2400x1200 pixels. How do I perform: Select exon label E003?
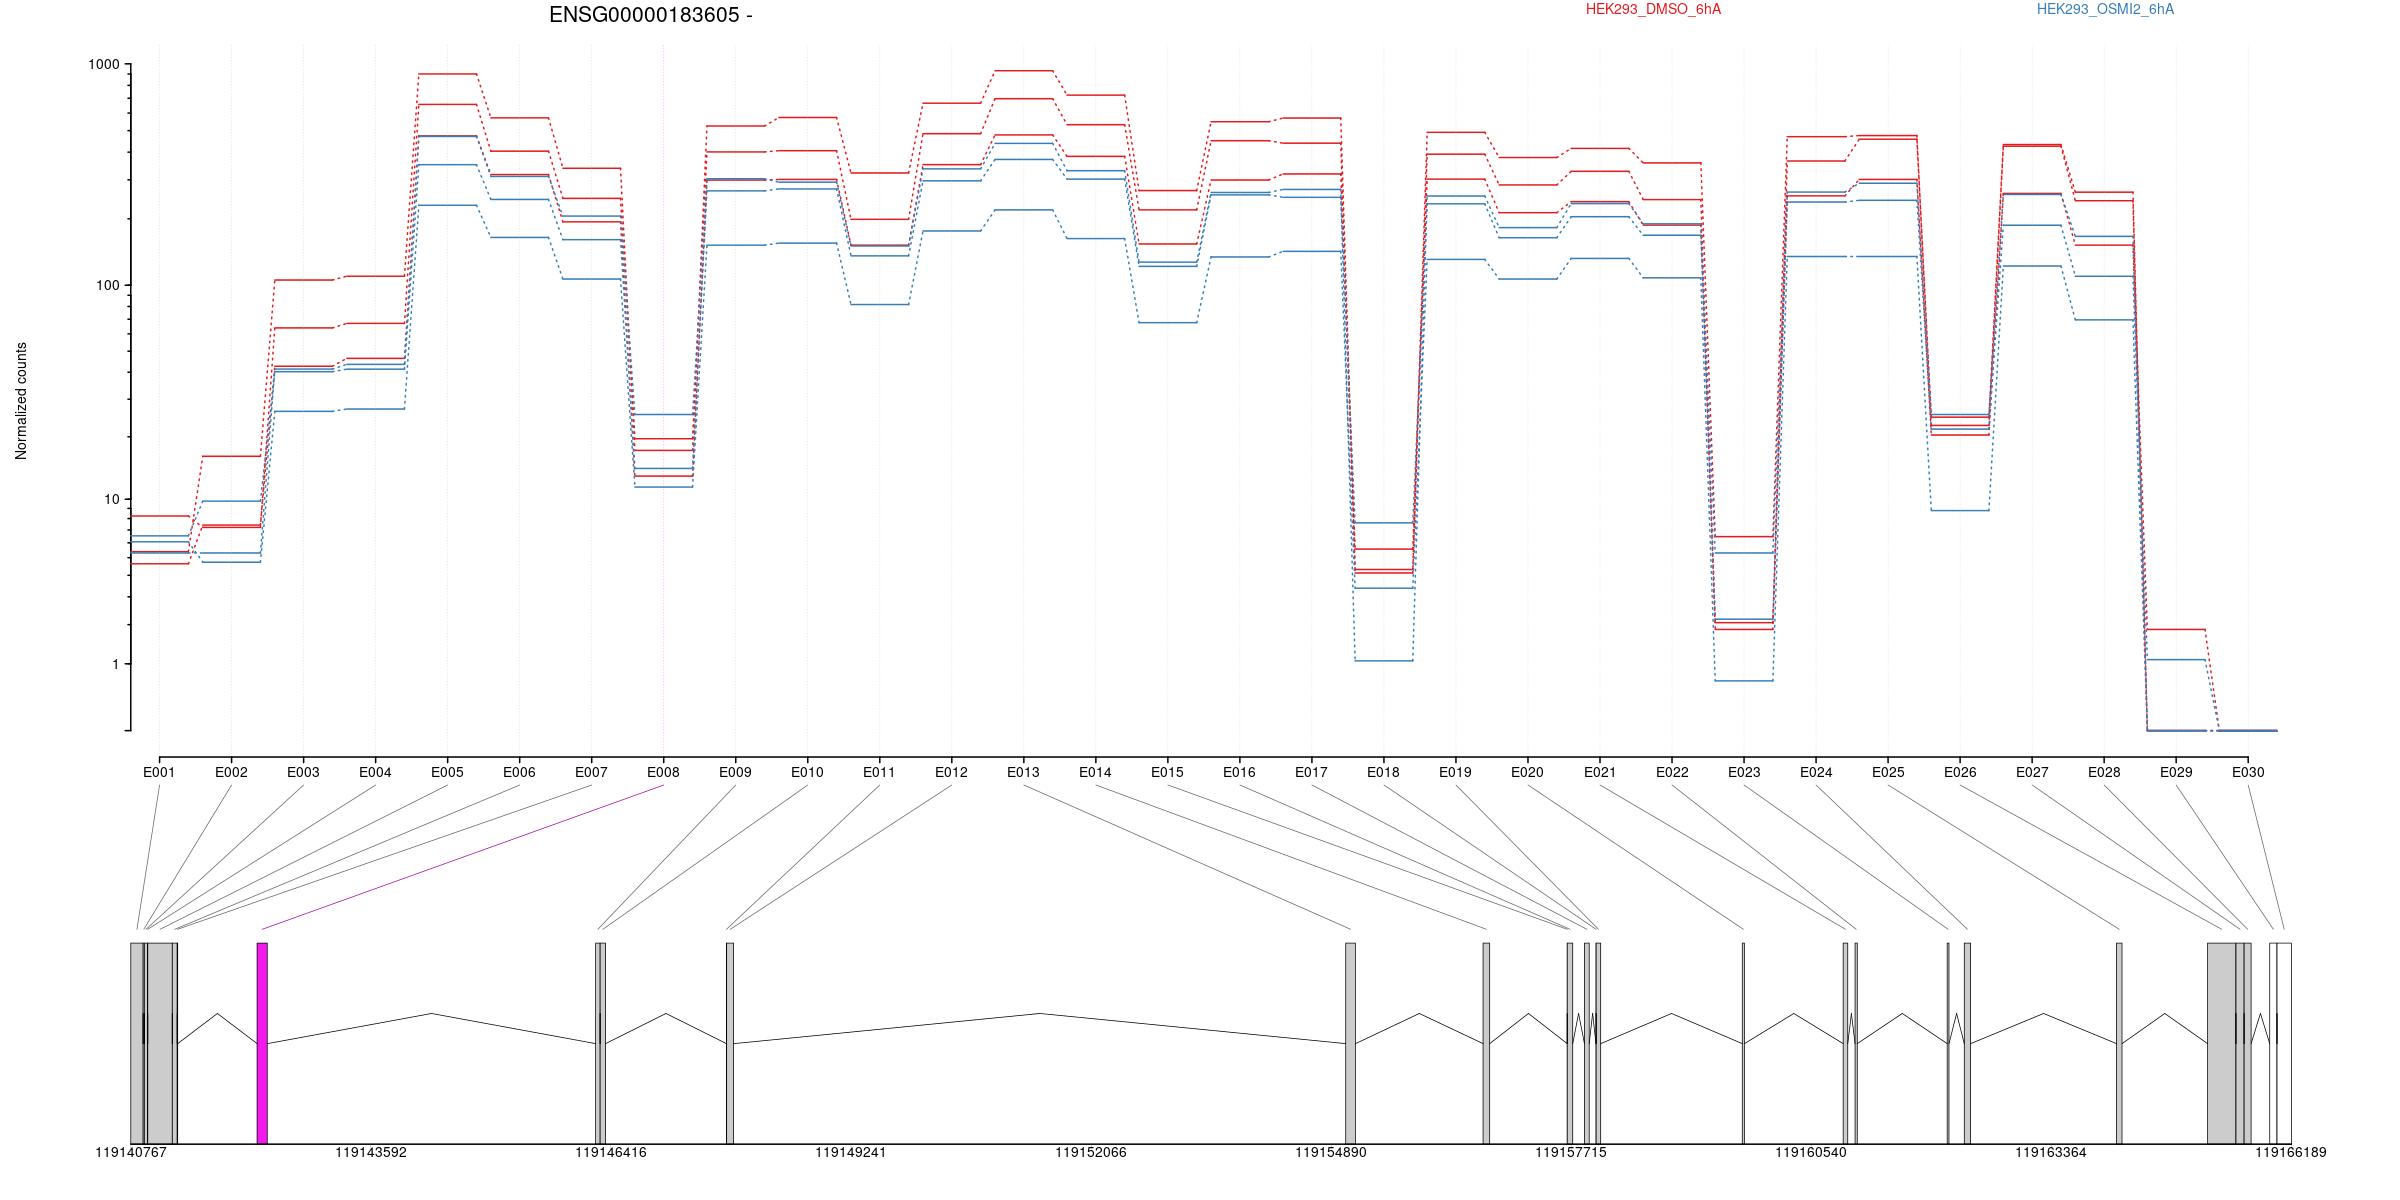pyautogui.click(x=303, y=772)
